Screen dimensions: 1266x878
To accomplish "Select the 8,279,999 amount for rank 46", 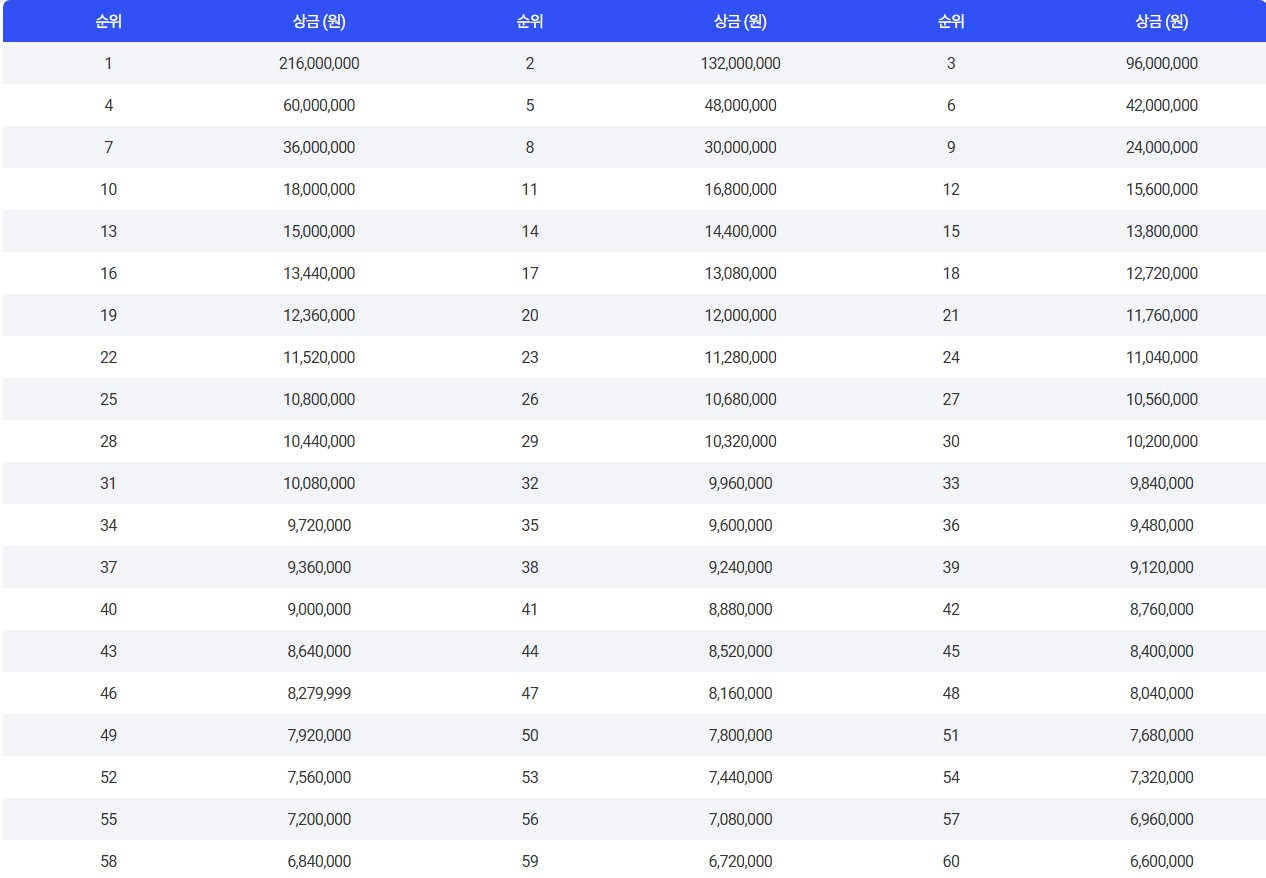I will (319, 693).
